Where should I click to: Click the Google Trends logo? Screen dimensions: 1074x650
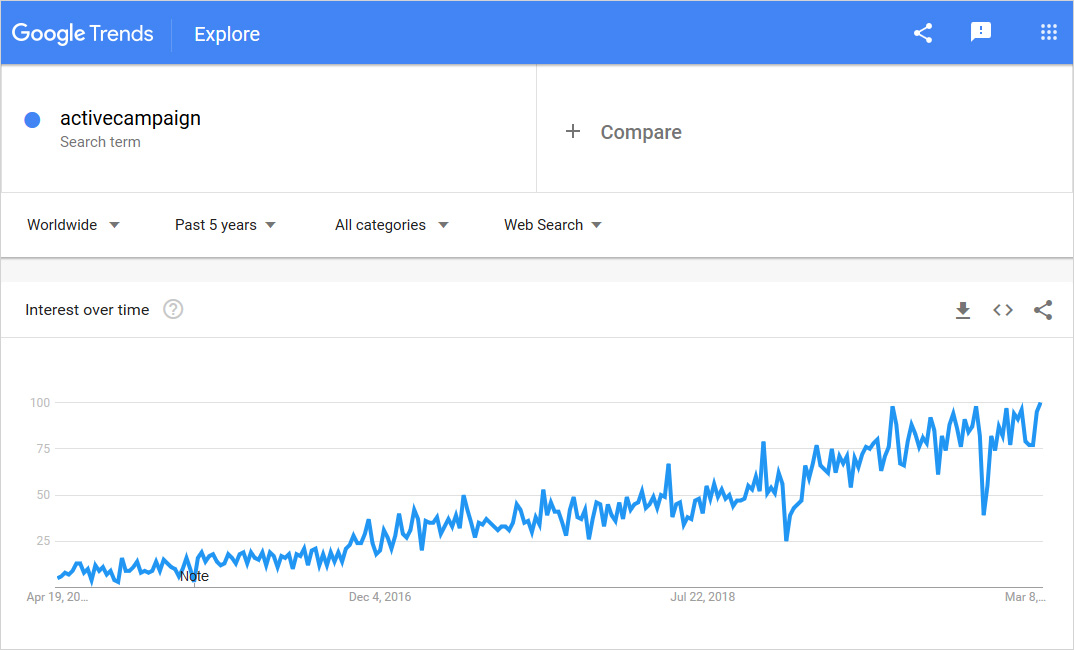pos(83,33)
